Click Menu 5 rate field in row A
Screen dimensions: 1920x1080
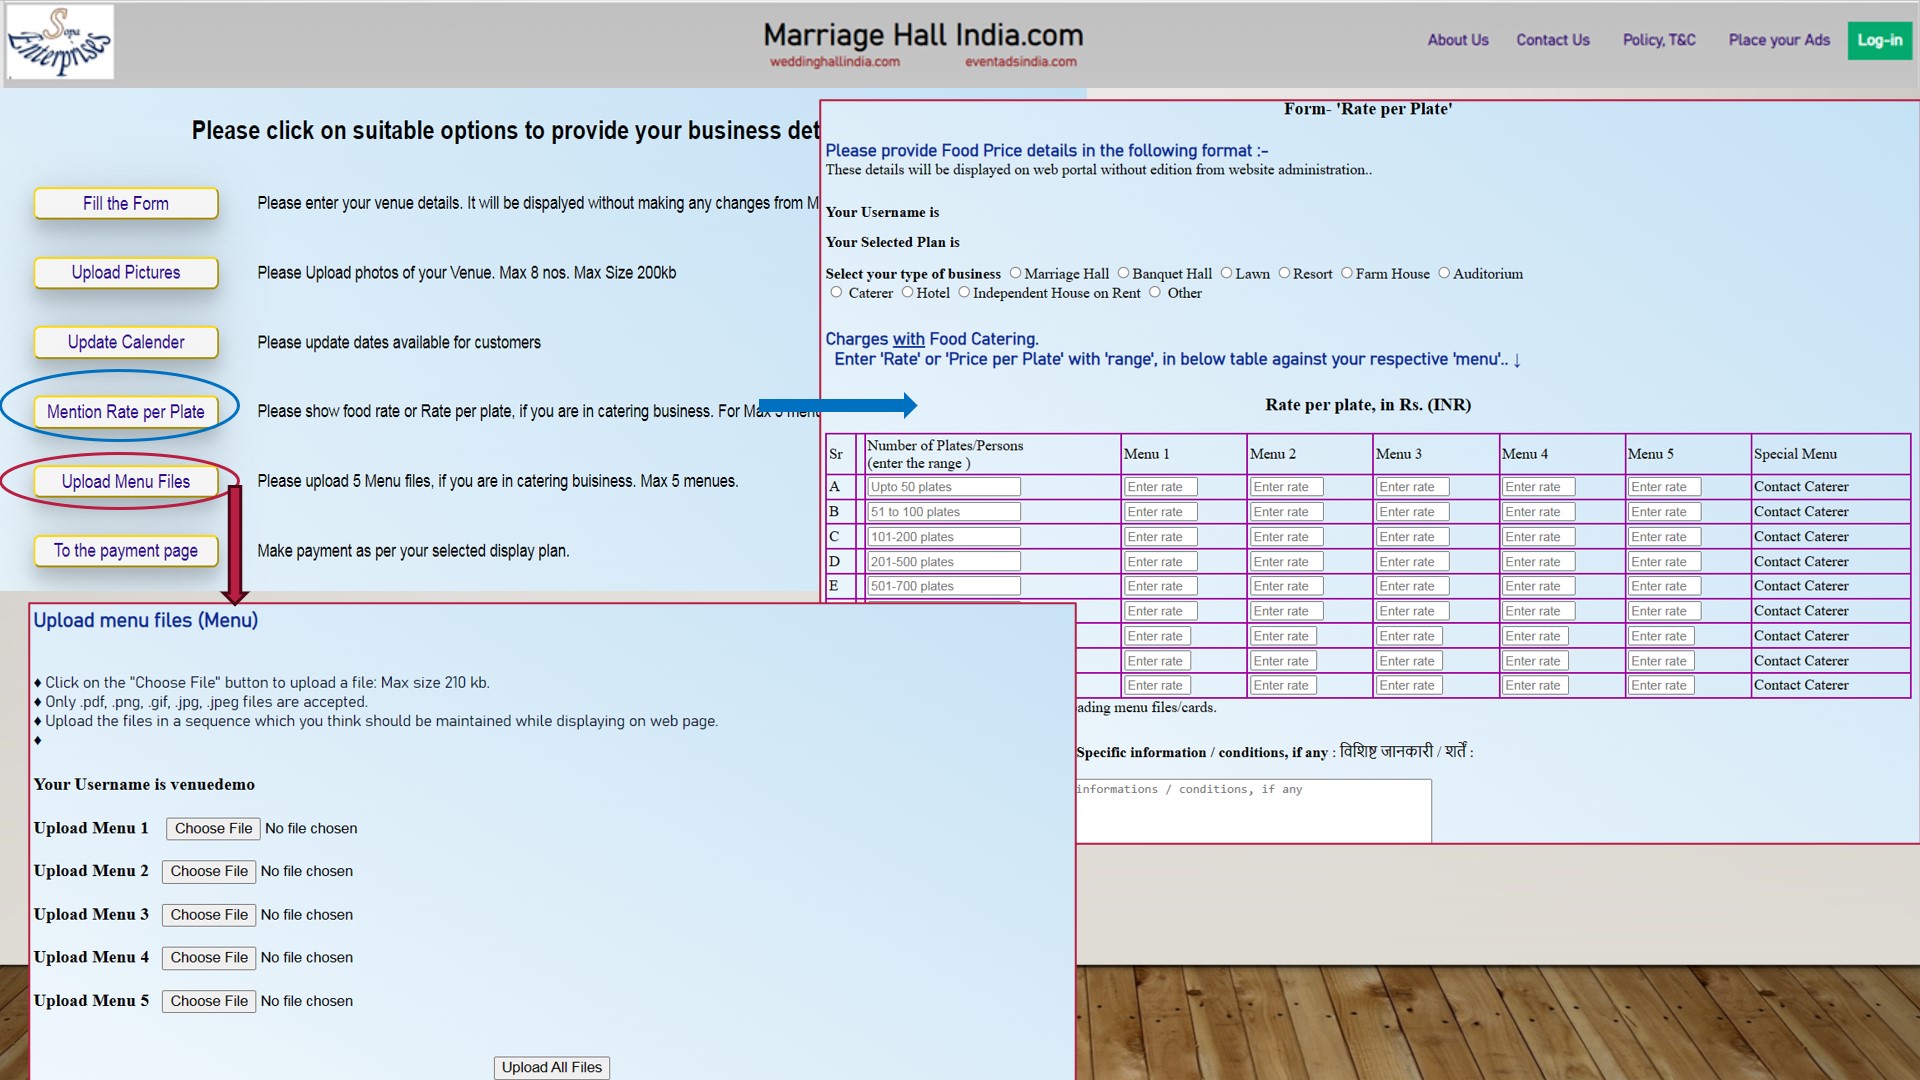coord(1664,487)
